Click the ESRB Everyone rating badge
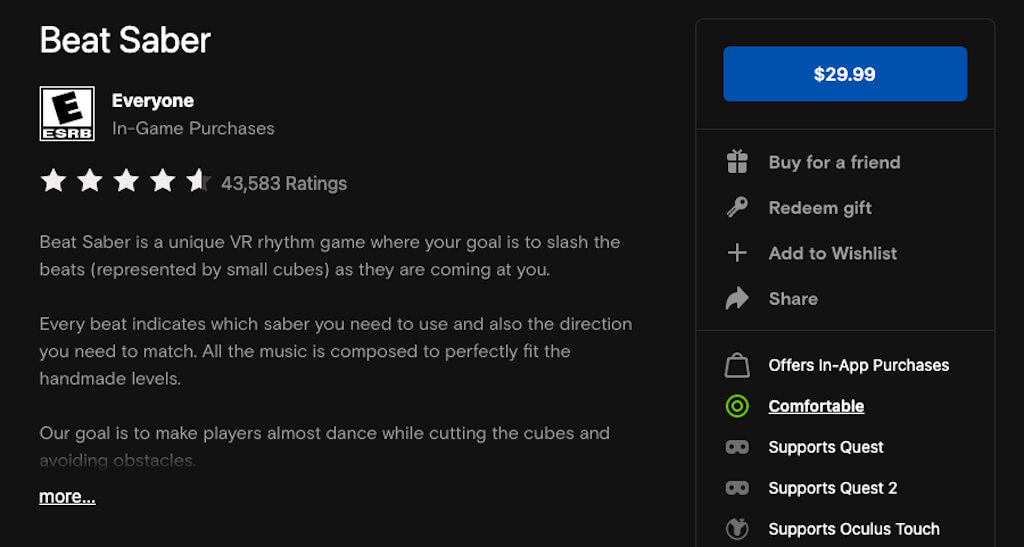This screenshot has height=547, width=1024. [x=67, y=114]
